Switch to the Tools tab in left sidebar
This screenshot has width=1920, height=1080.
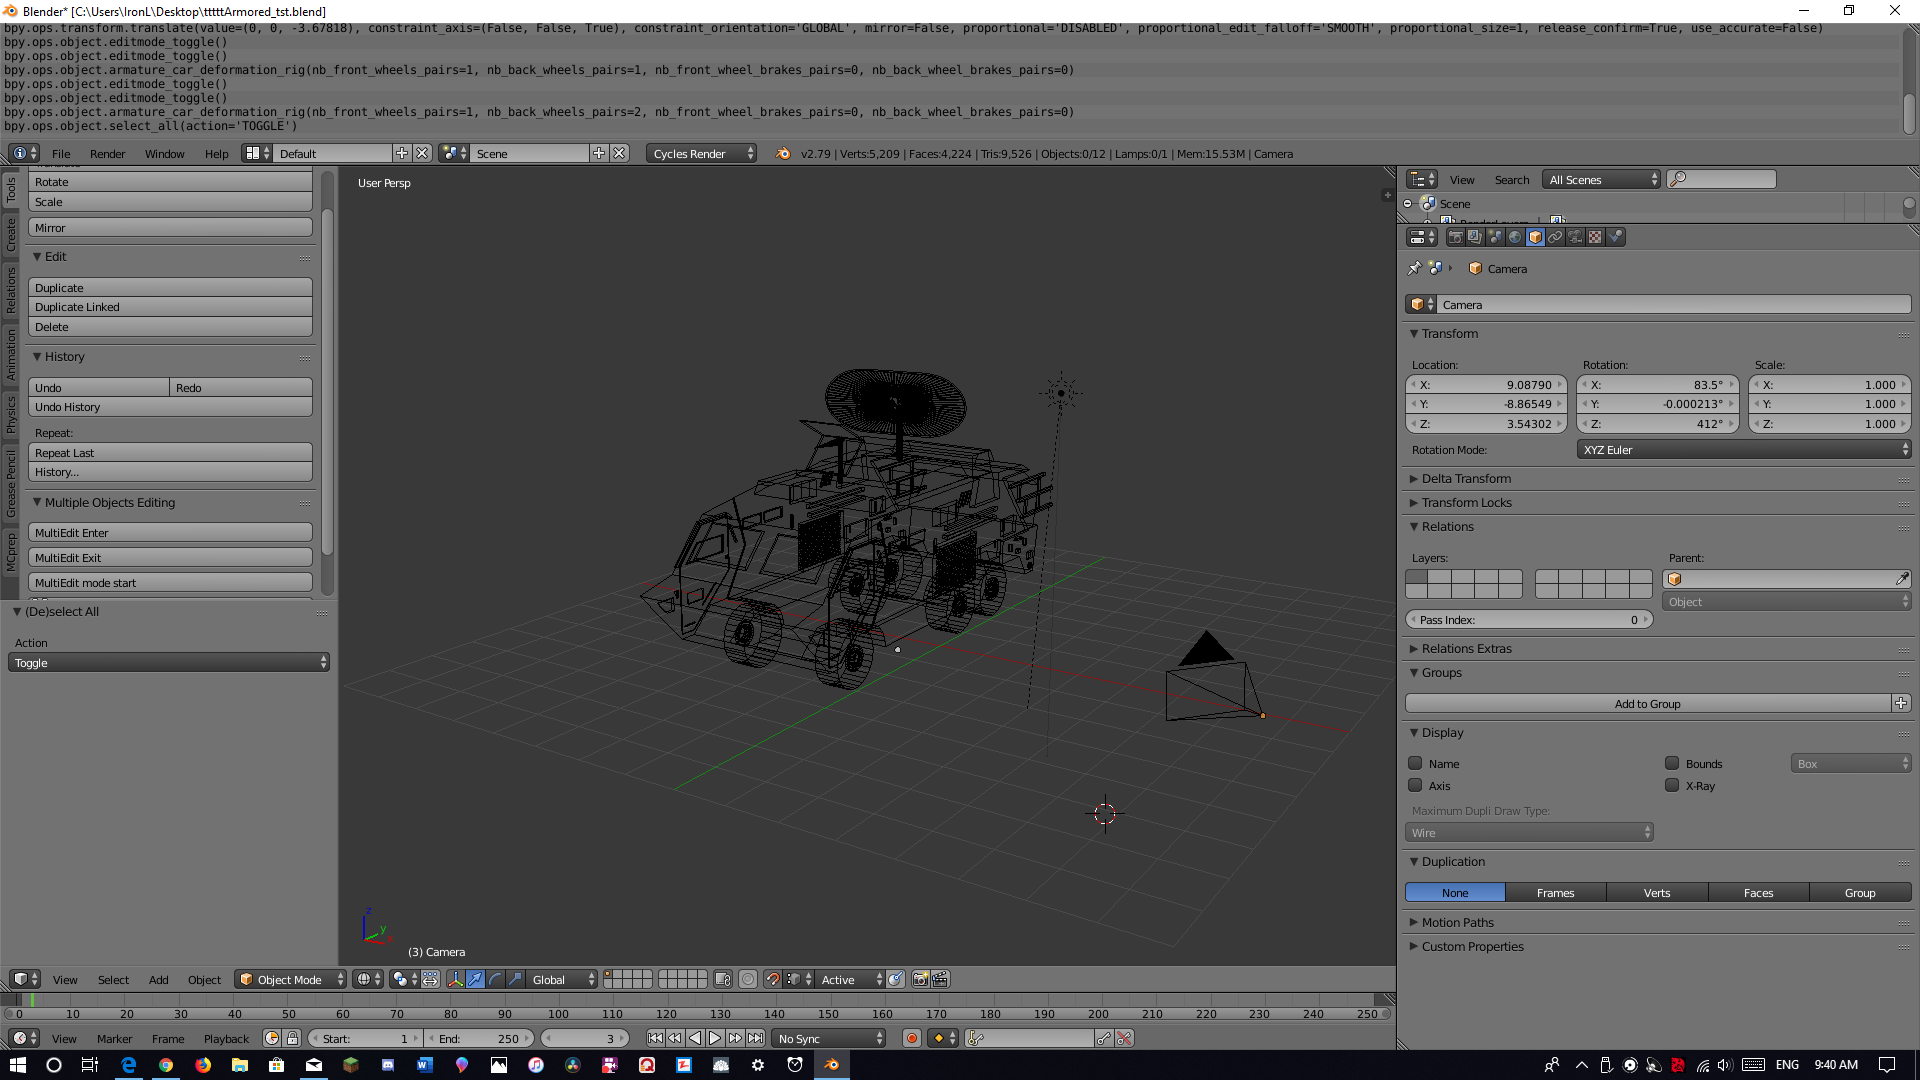click(x=10, y=190)
